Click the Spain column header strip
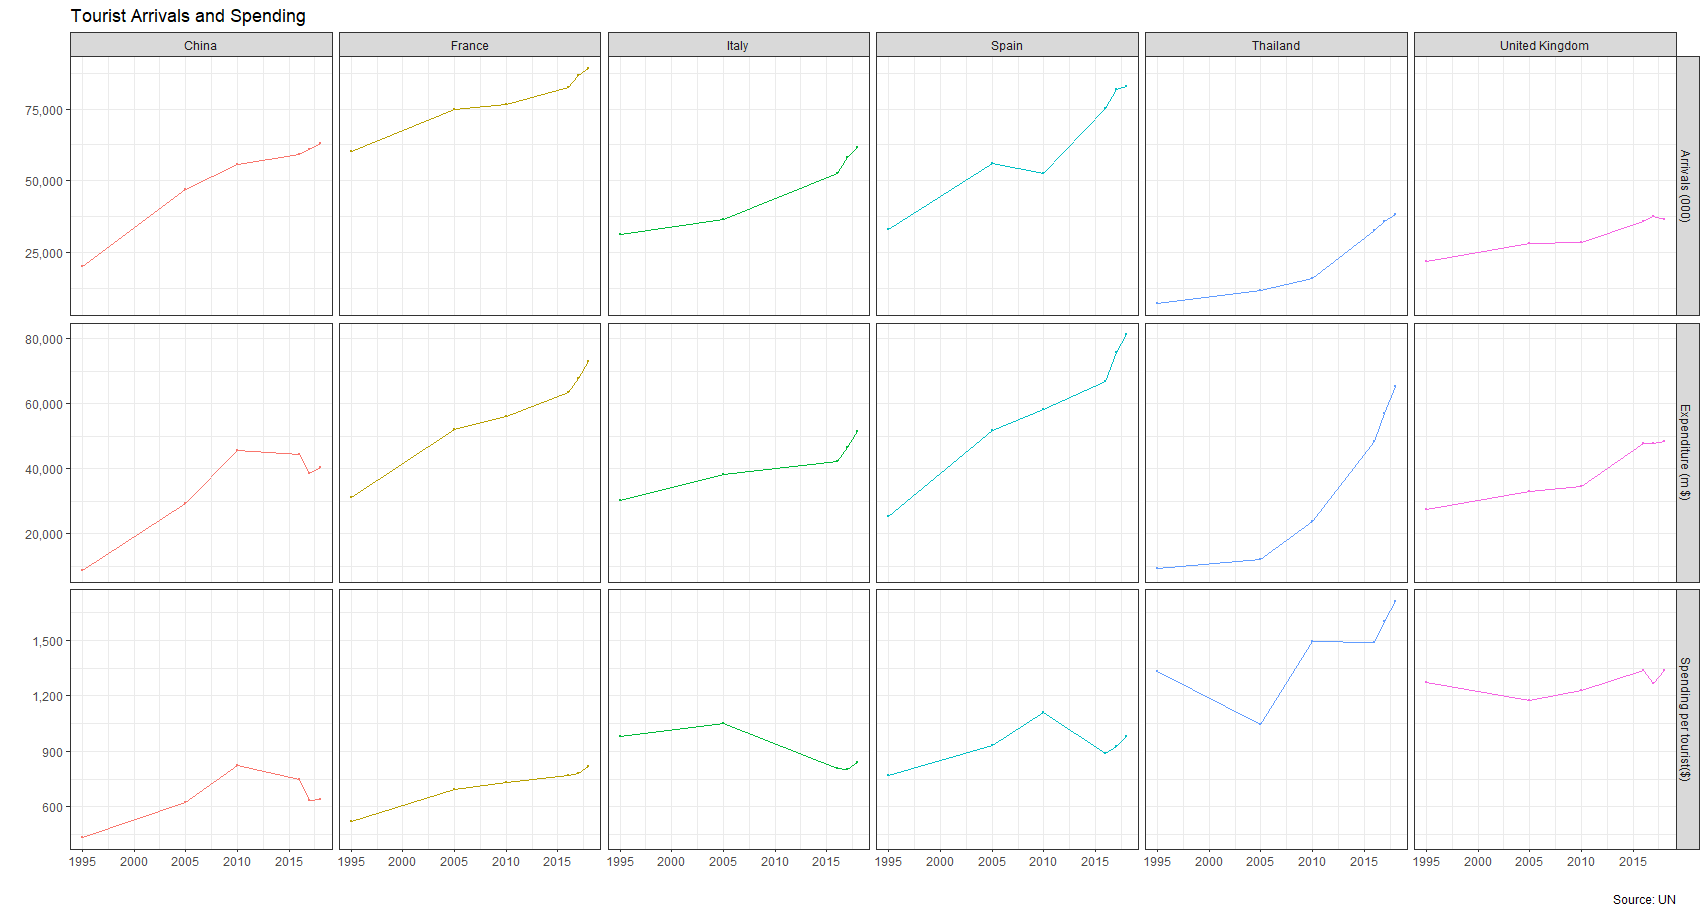 coord(1006,45)
